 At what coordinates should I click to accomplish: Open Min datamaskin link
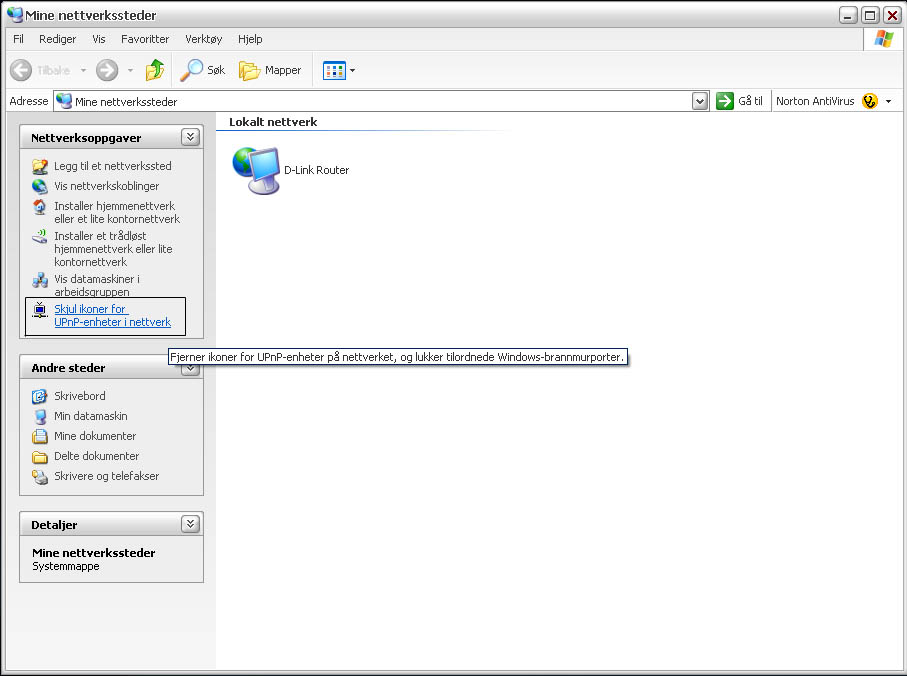[91, 416]
